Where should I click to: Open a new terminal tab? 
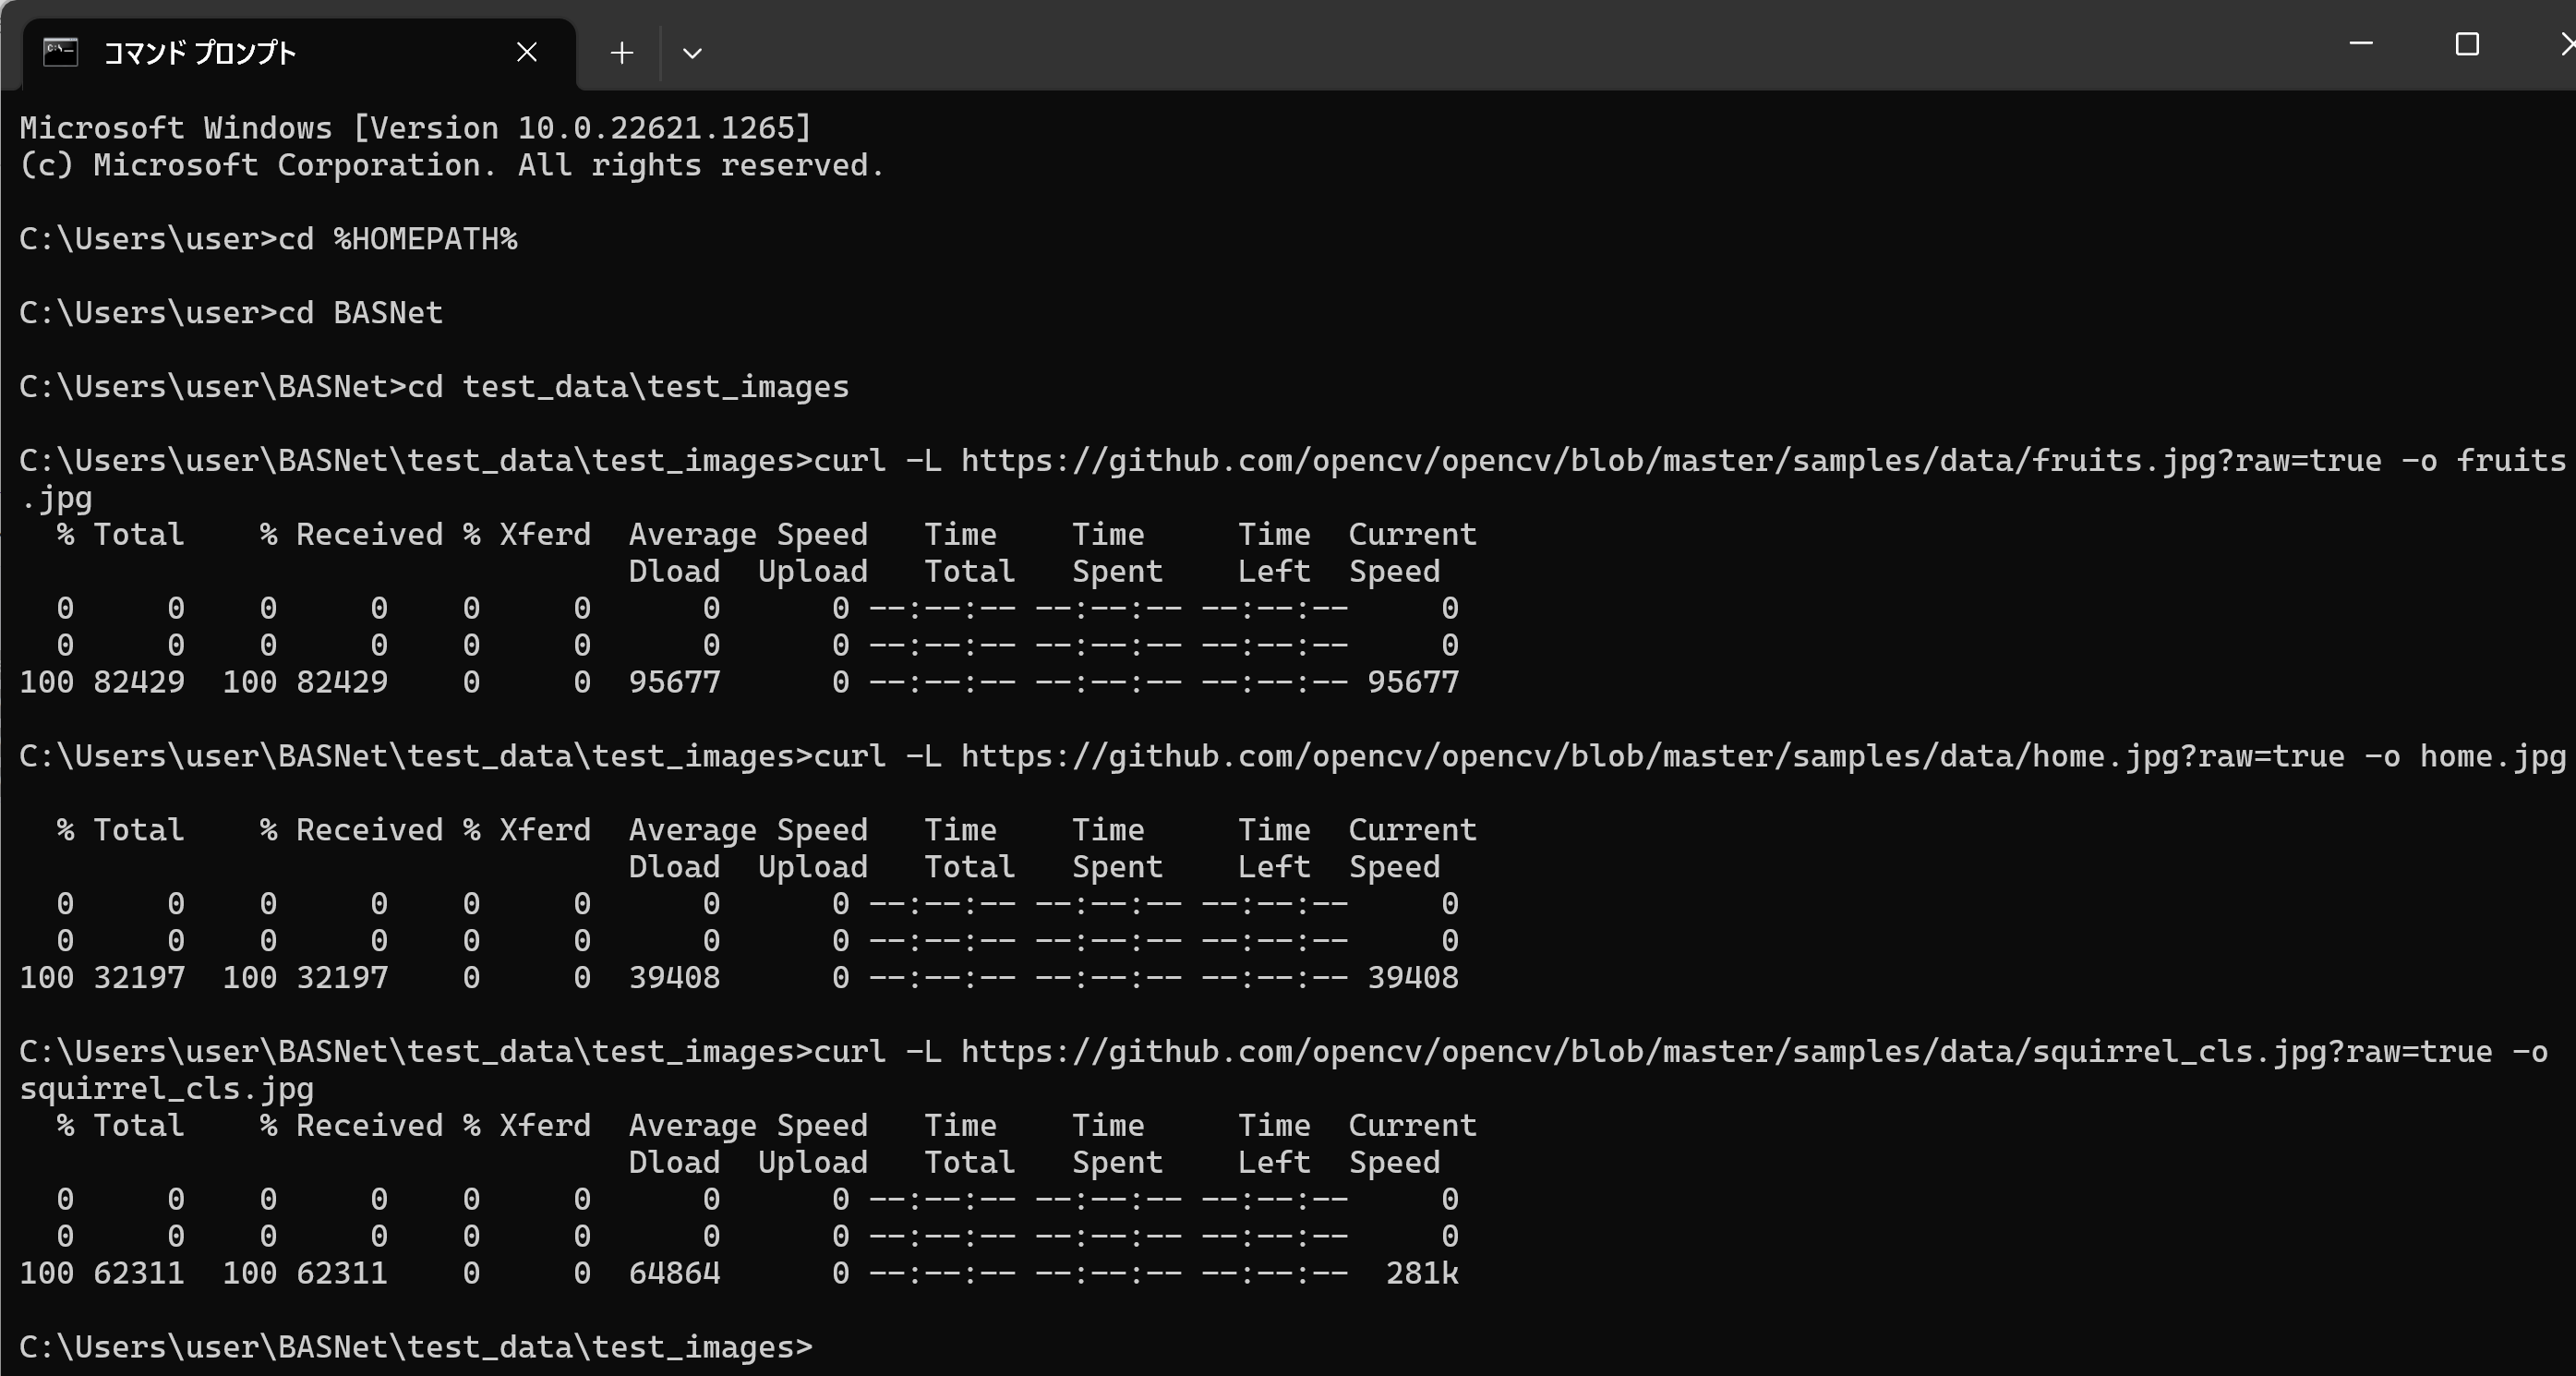click(x=621, y=52)
